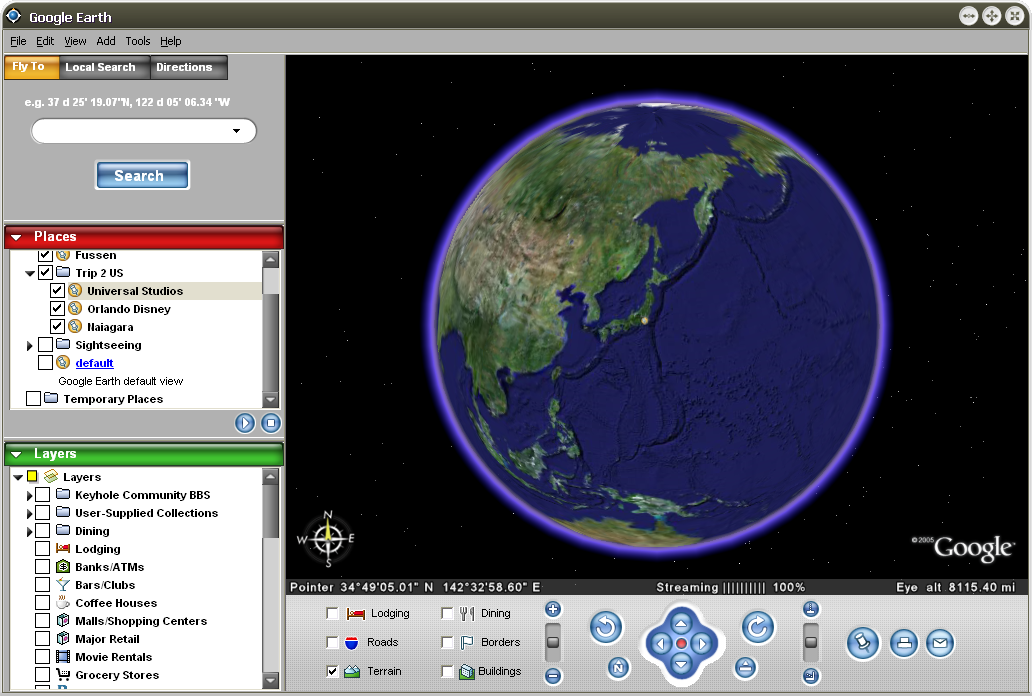Open the Add menu
The height and width of the screenshot is (696, 1032).
tap(105, 41)
